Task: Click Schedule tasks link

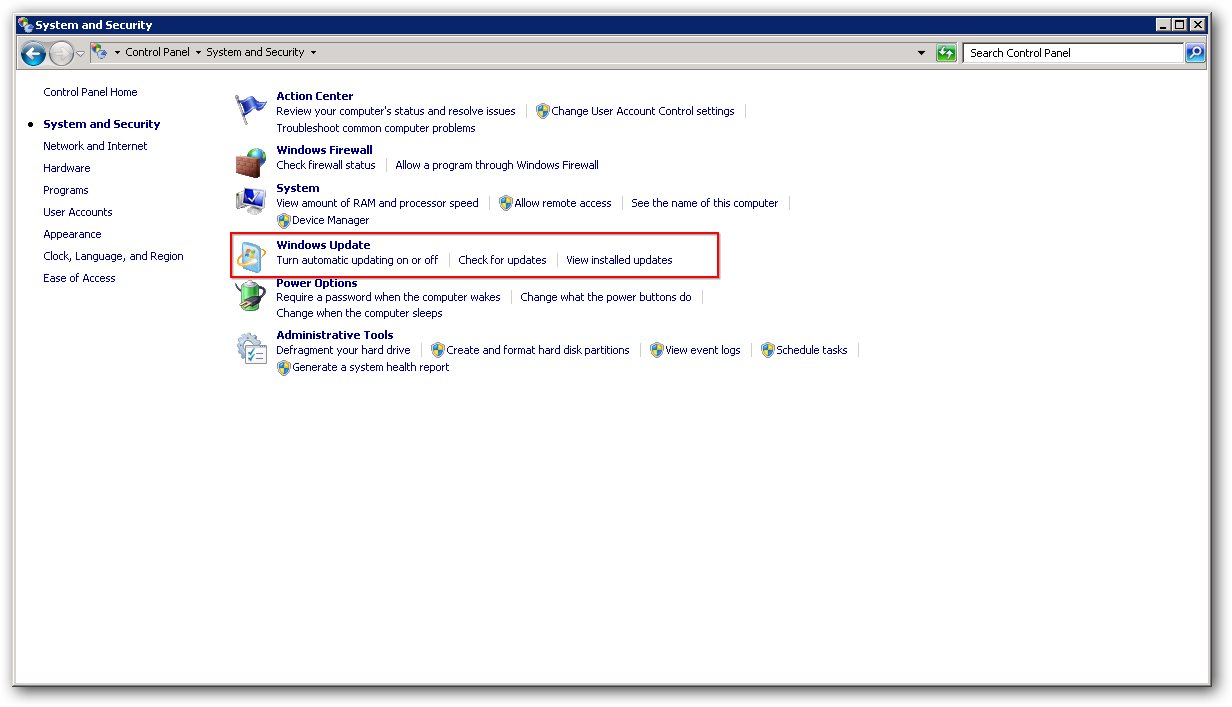Action: pyautogui.click(x=811, y=350)
